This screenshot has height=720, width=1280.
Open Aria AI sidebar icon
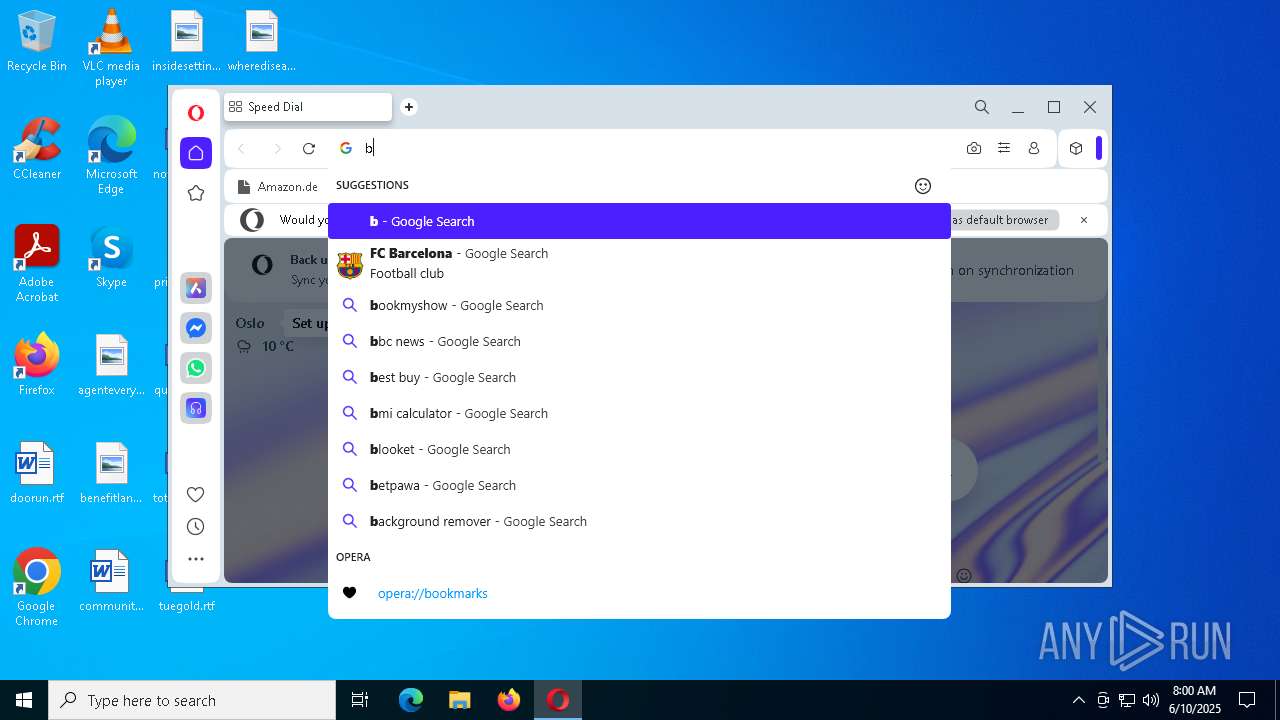click(196, 288)
